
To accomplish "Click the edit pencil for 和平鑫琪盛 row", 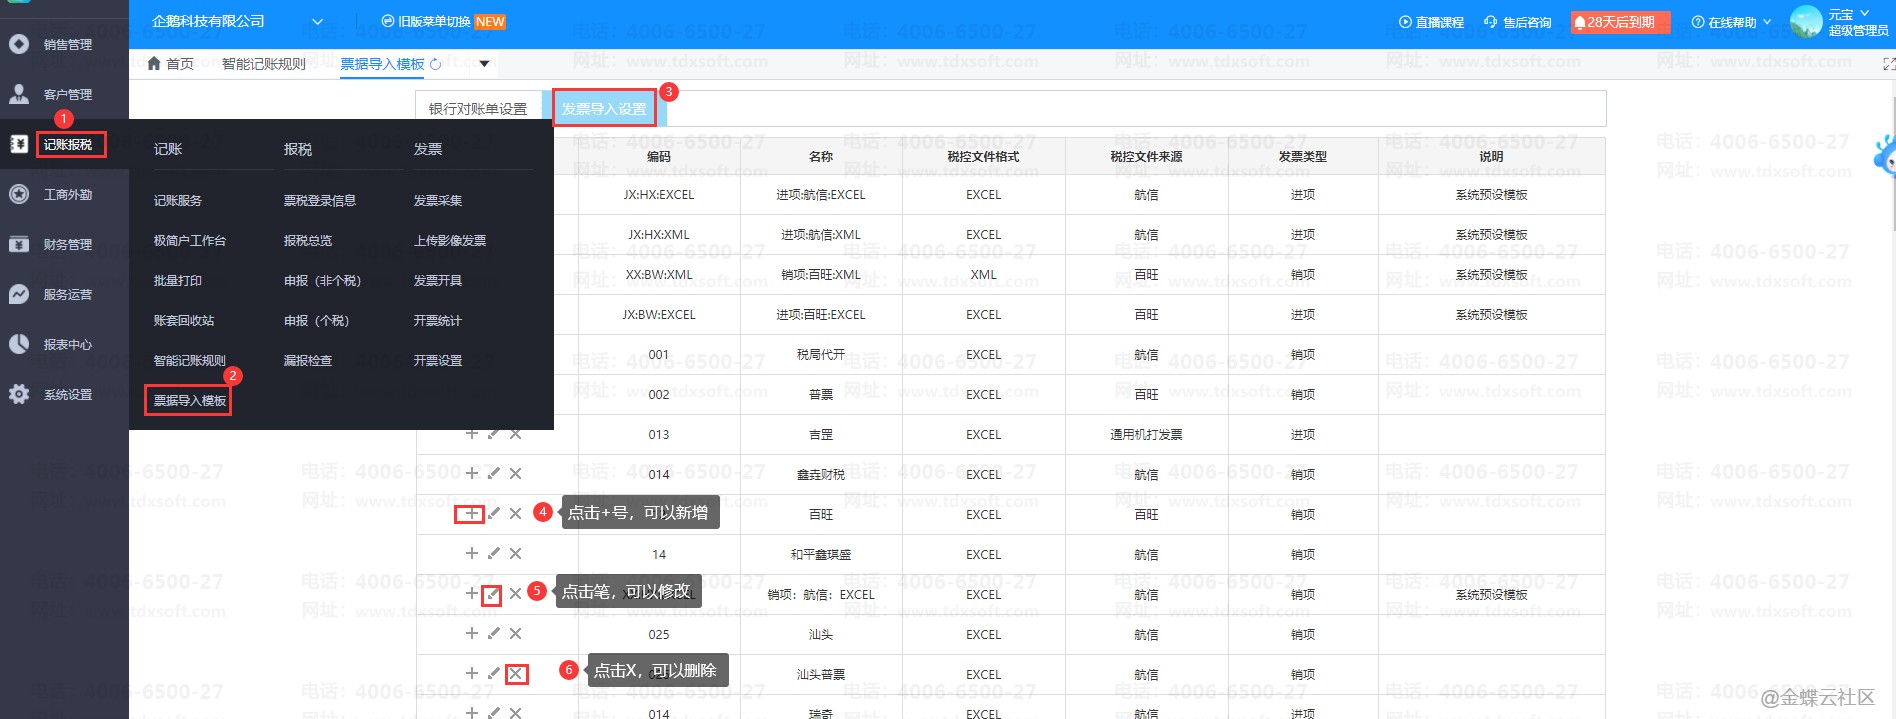I will 493,553.
